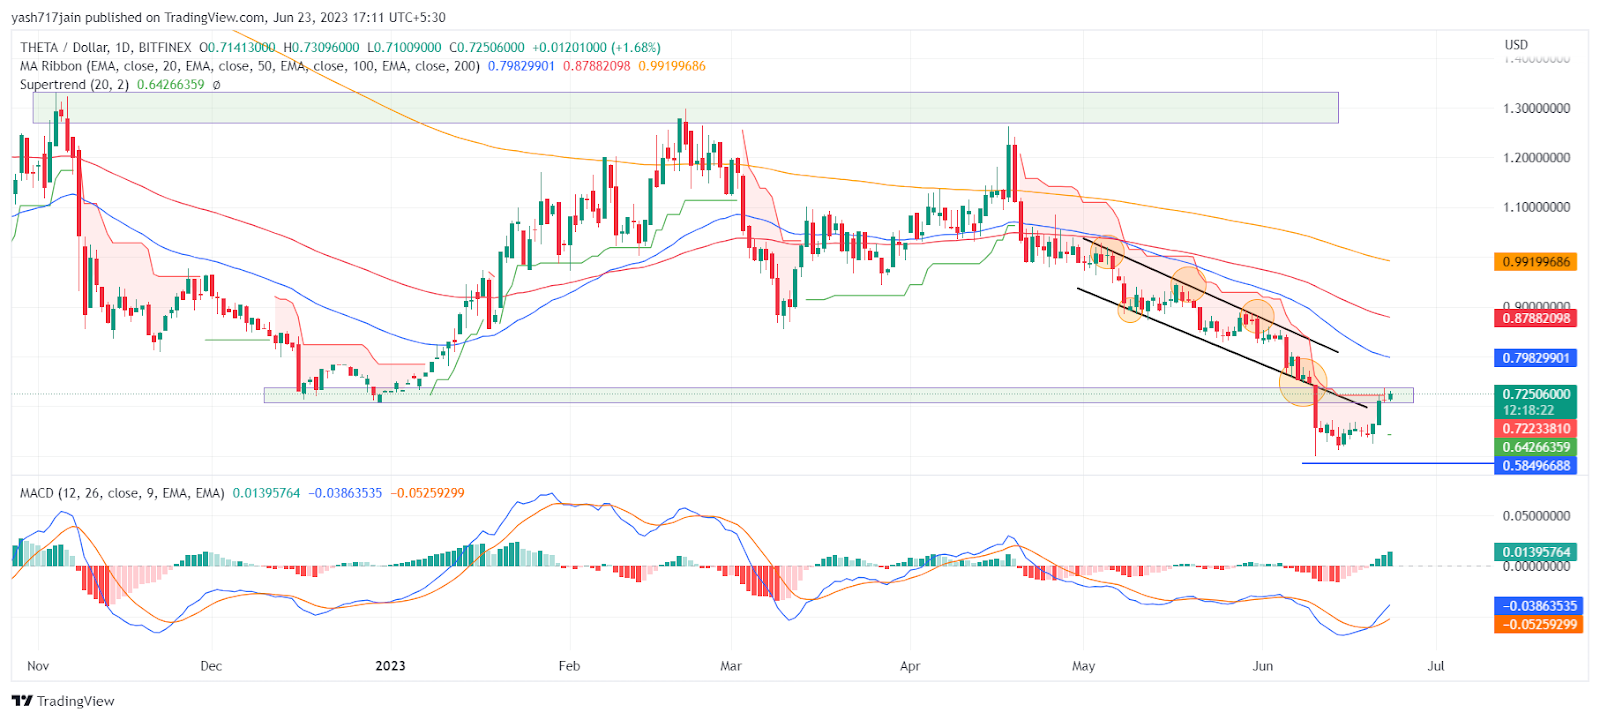Click the high value H0.73096000

pos(321,47)
